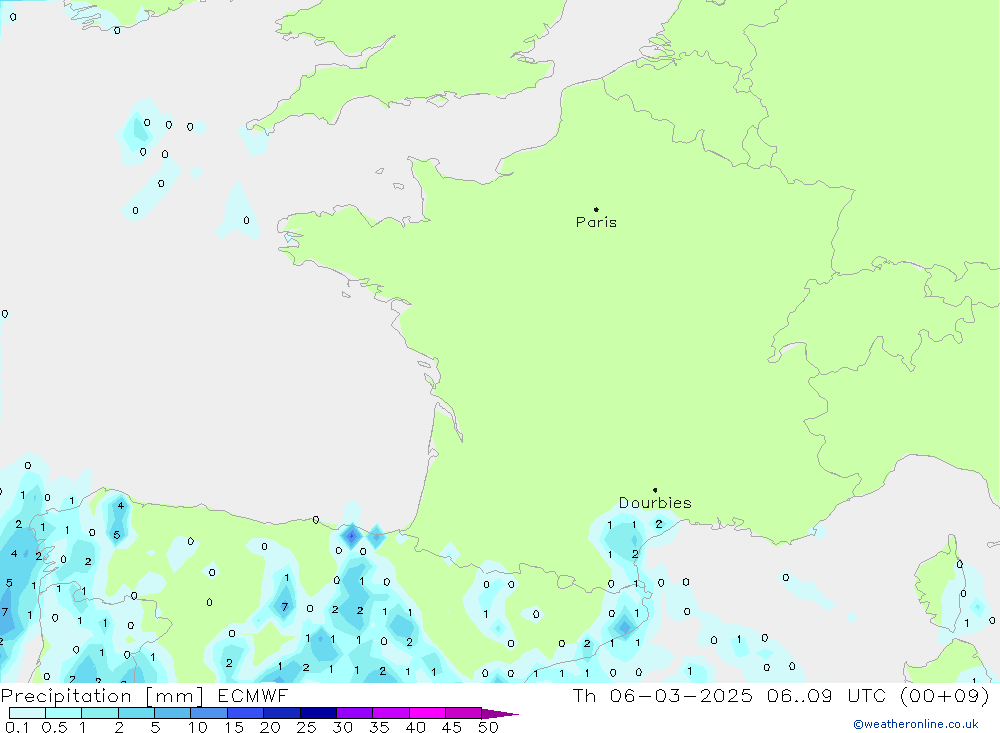Click the Dourbies location label
This screenshot has height=733, width=1000.
pos(655,503)
